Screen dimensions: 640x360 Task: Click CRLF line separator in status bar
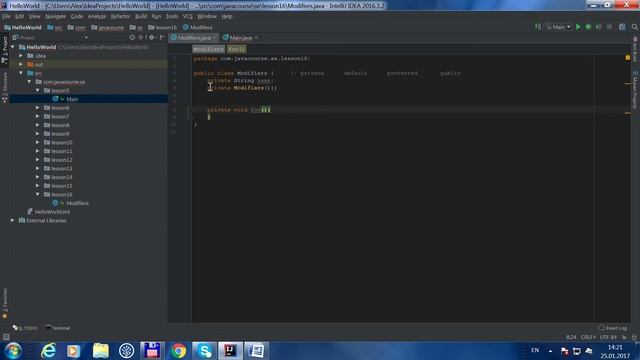point(588,337)
